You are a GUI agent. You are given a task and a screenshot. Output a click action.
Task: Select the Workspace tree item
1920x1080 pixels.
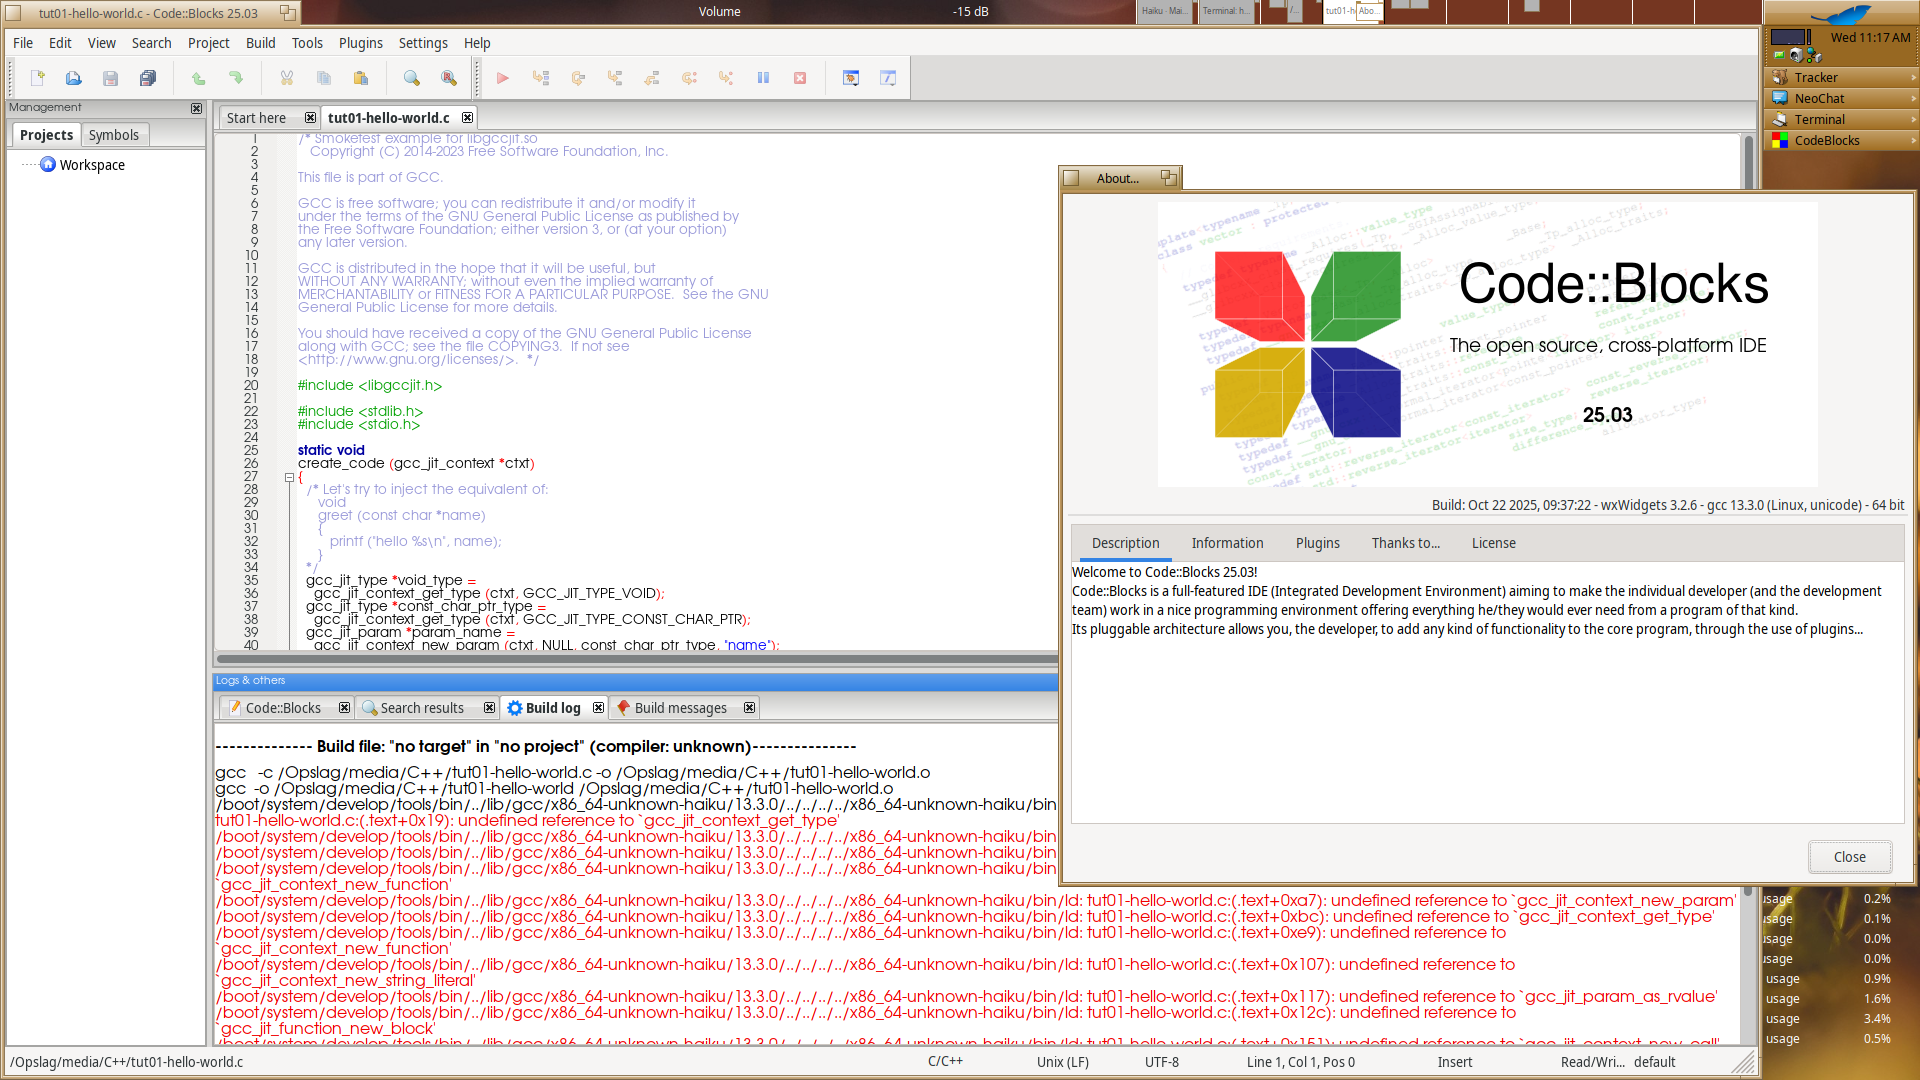[x=92, y=165]
